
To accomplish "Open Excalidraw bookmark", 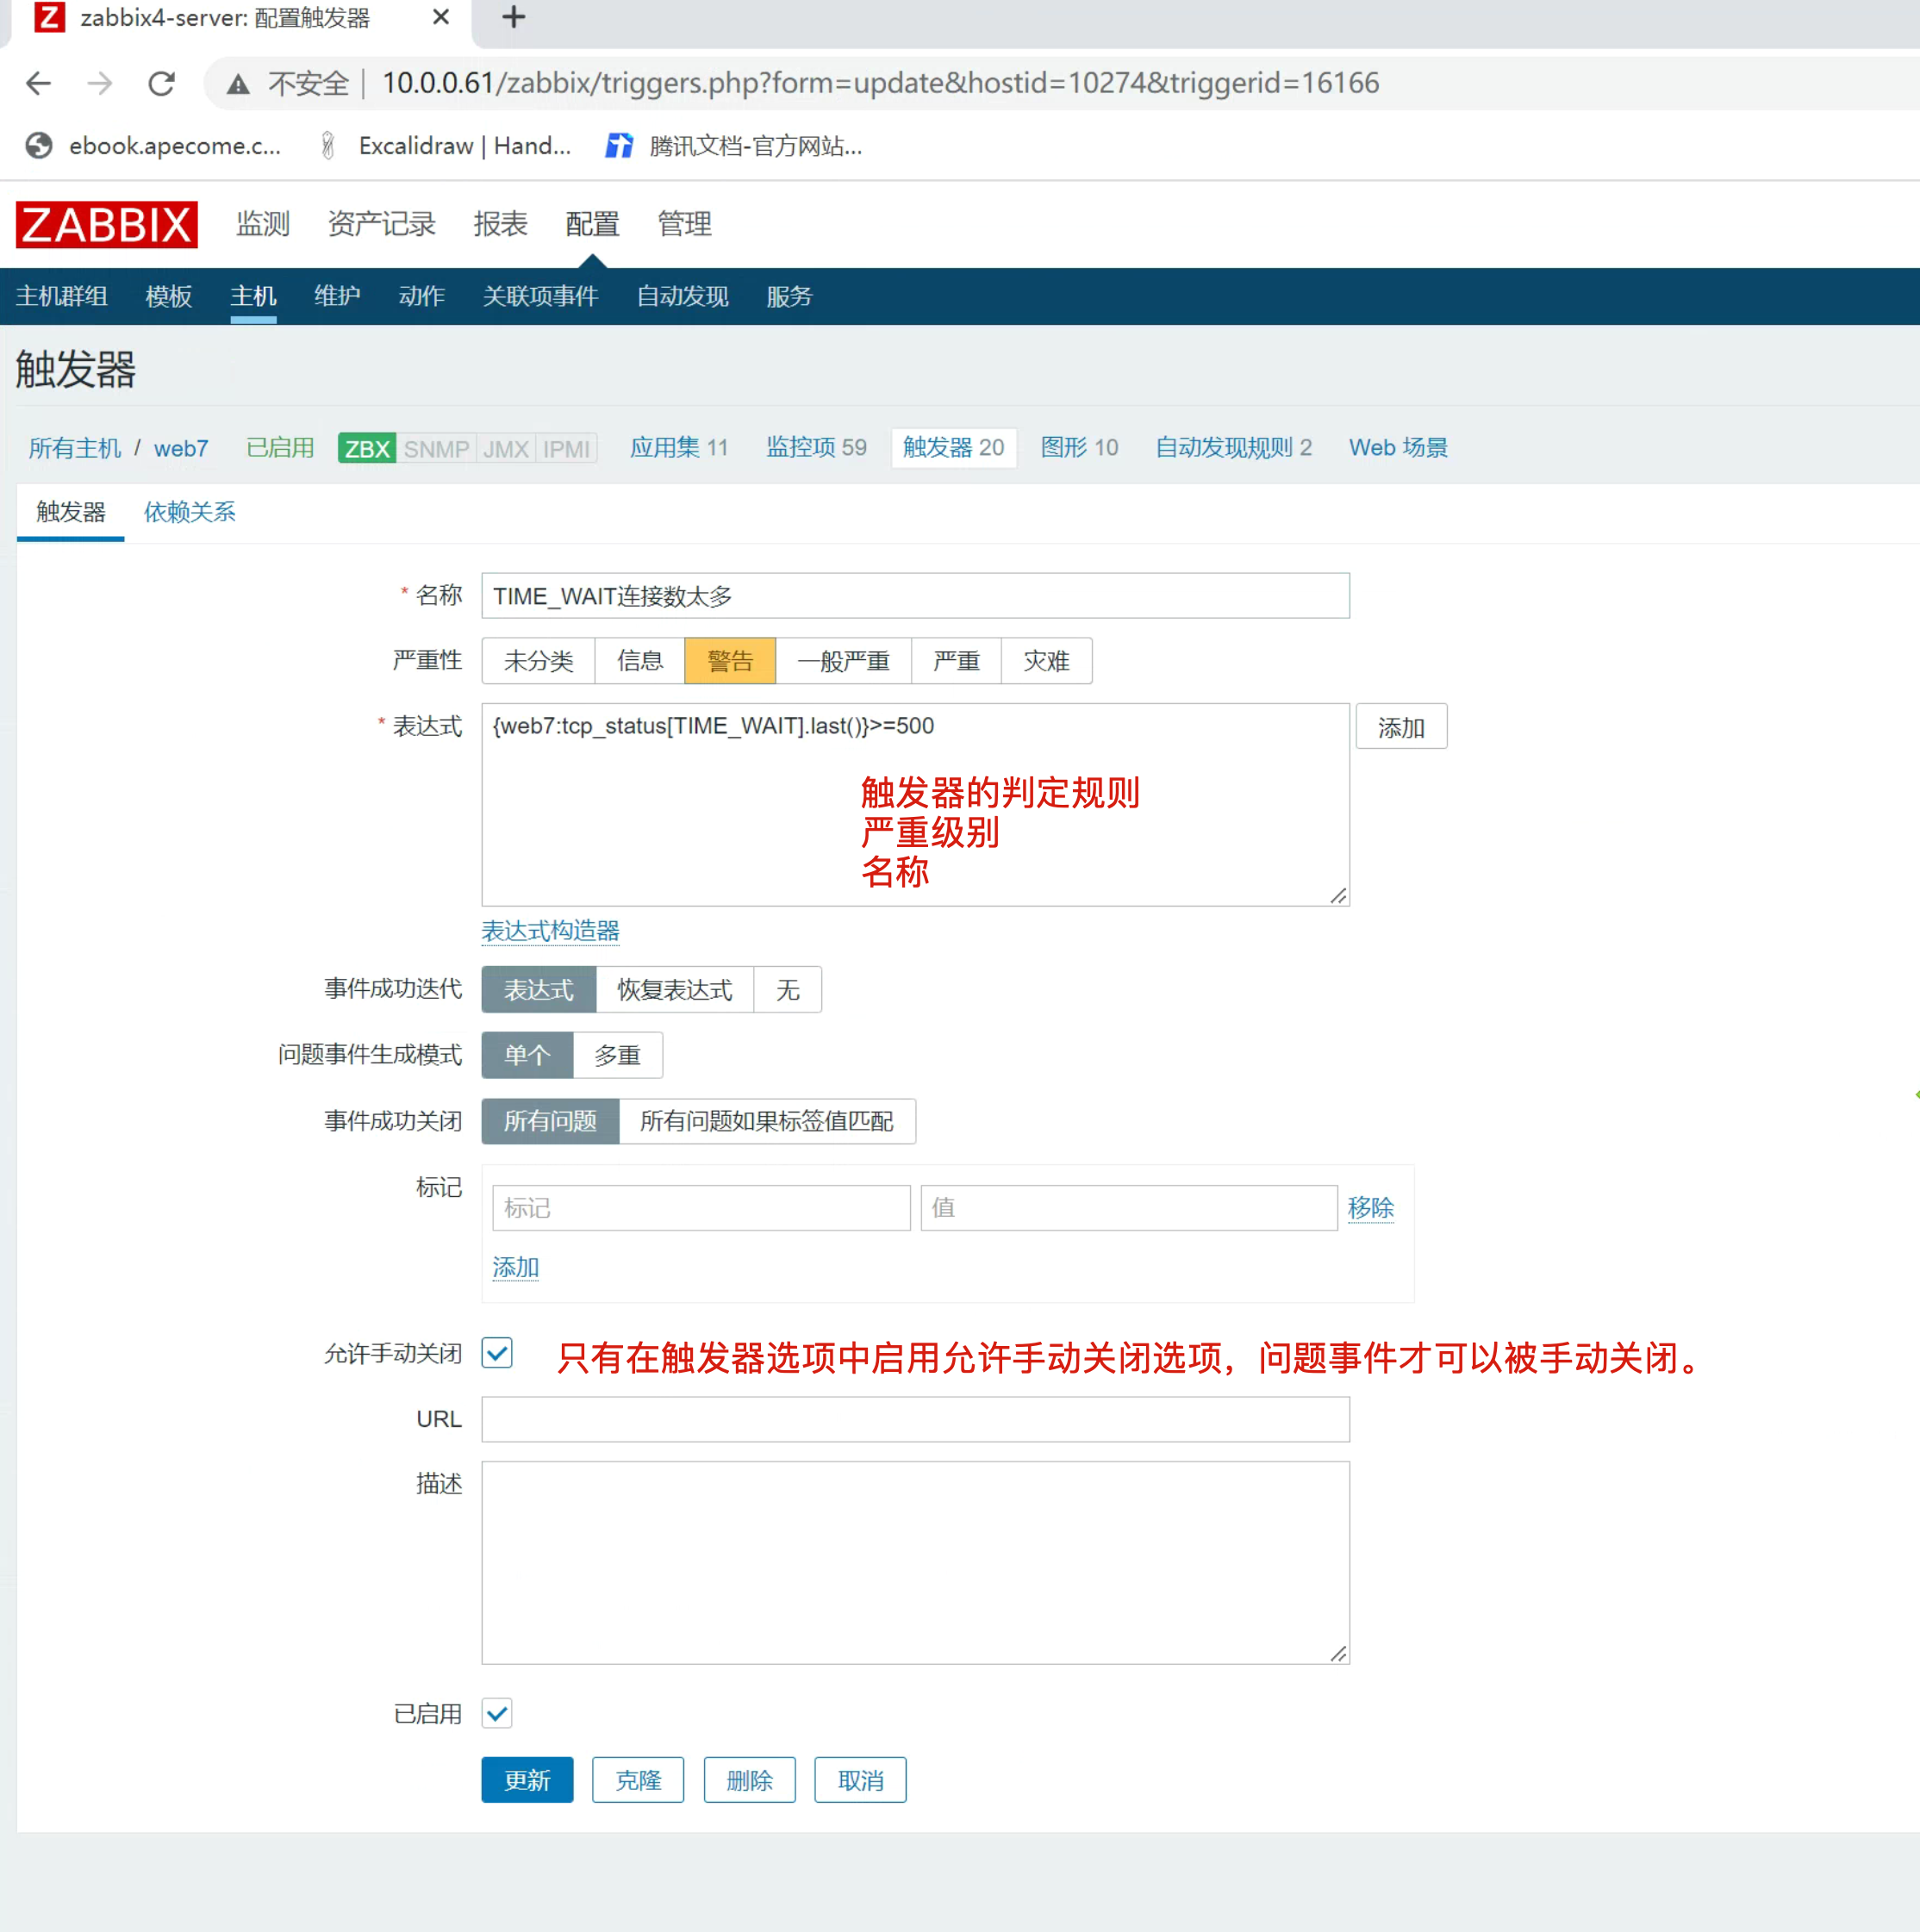I will point(447,146).
